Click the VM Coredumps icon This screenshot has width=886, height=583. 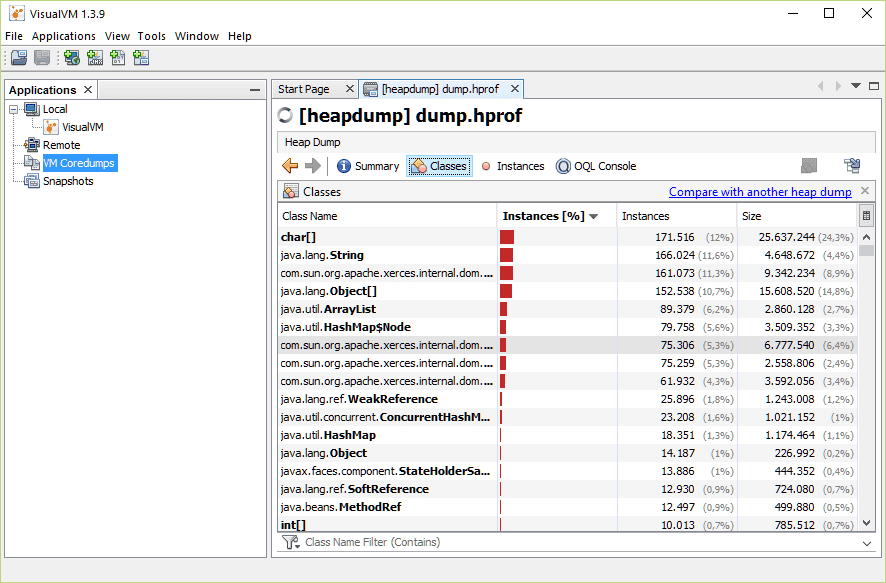pyautogui.click(x=32, y=163)
